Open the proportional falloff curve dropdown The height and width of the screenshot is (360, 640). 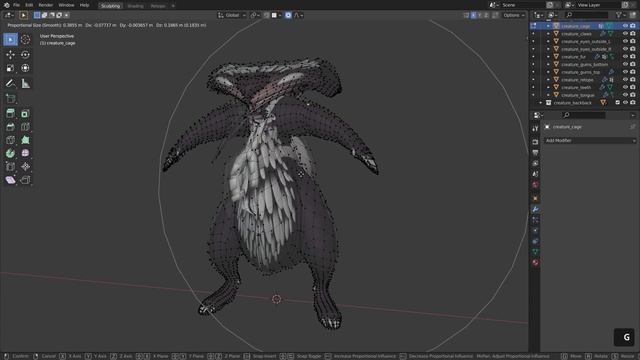point(299,15)
